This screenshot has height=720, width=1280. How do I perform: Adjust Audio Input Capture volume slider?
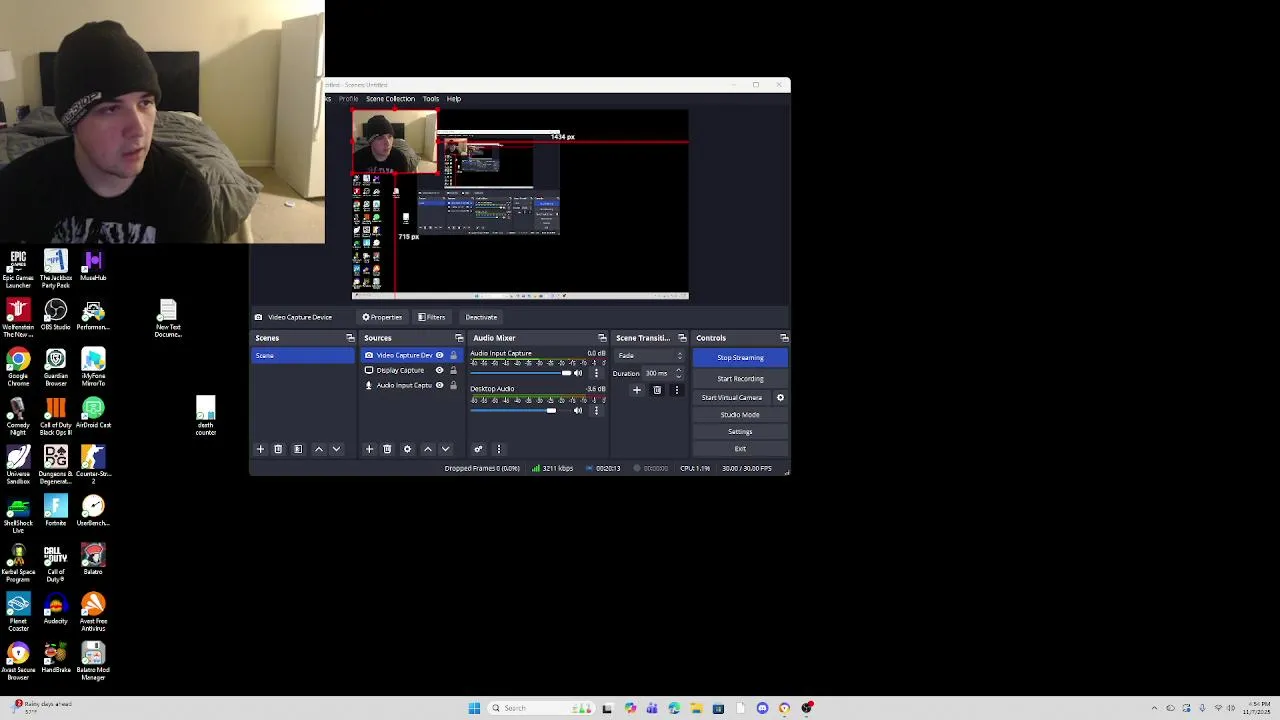coord(520,373)
